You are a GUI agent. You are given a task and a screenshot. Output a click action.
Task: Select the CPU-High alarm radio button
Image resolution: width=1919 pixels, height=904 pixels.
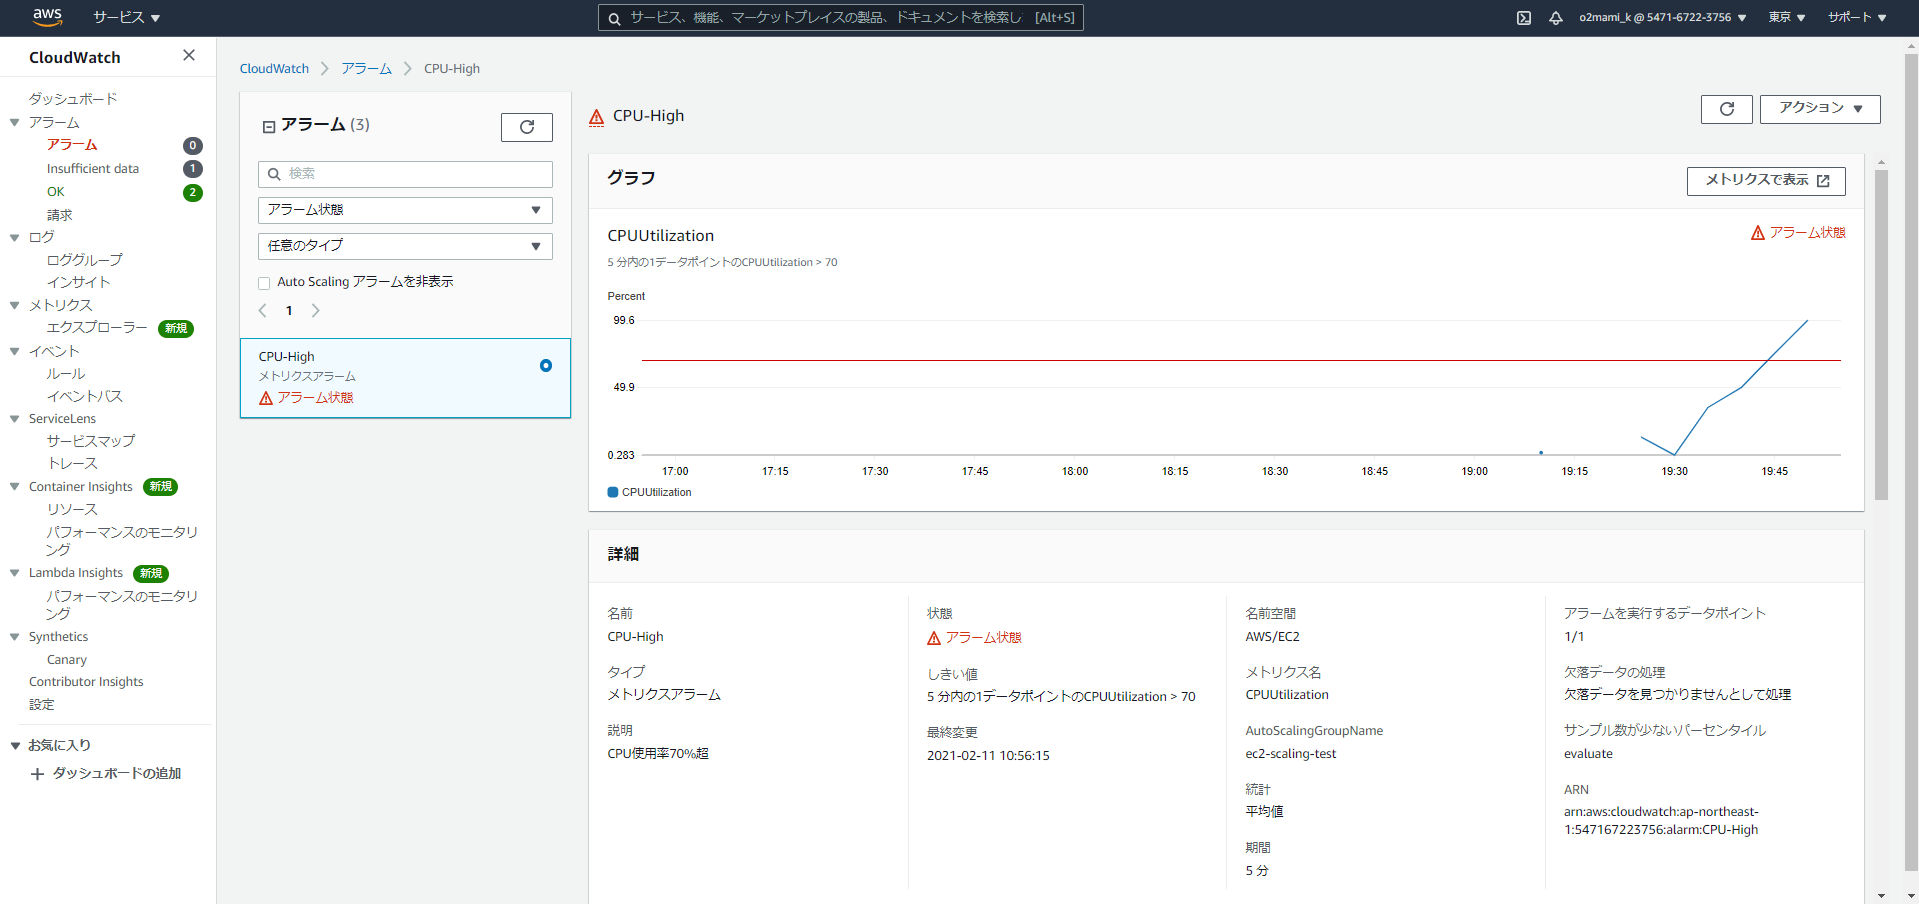point(545,366)
